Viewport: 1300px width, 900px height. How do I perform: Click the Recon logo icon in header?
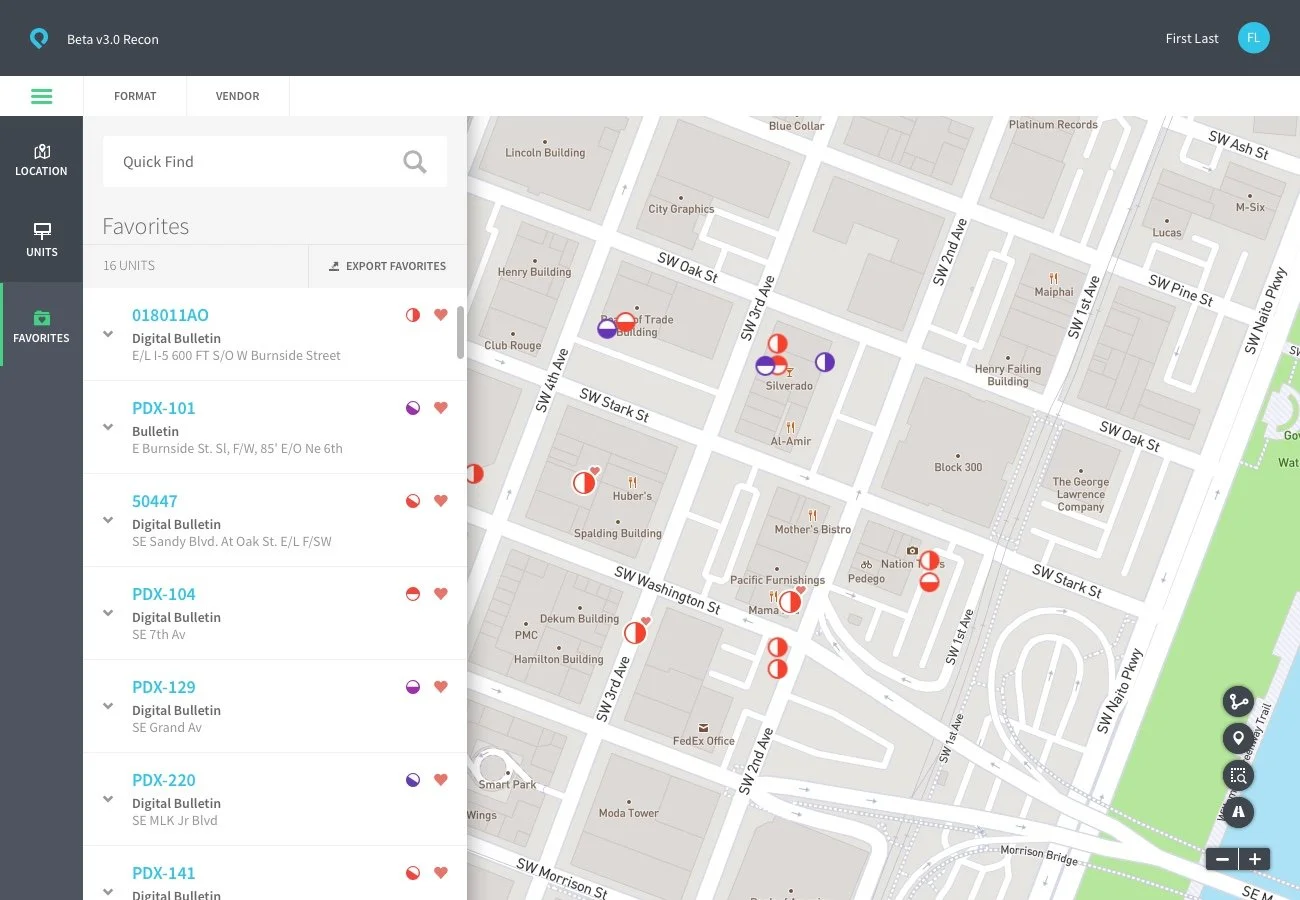point(38,39)
